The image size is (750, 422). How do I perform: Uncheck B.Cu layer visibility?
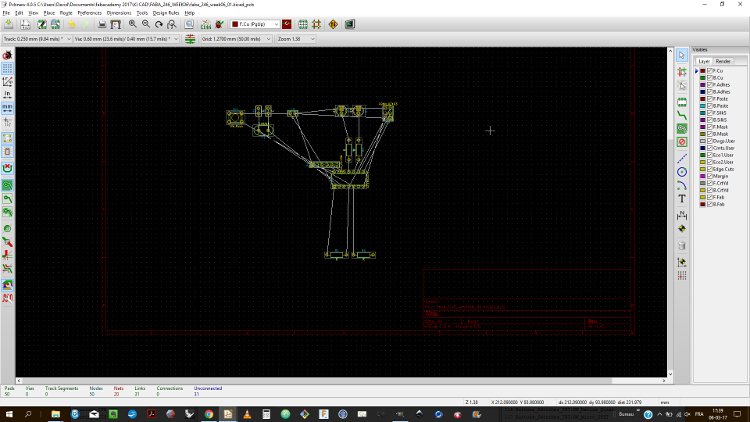click(710, 78)
